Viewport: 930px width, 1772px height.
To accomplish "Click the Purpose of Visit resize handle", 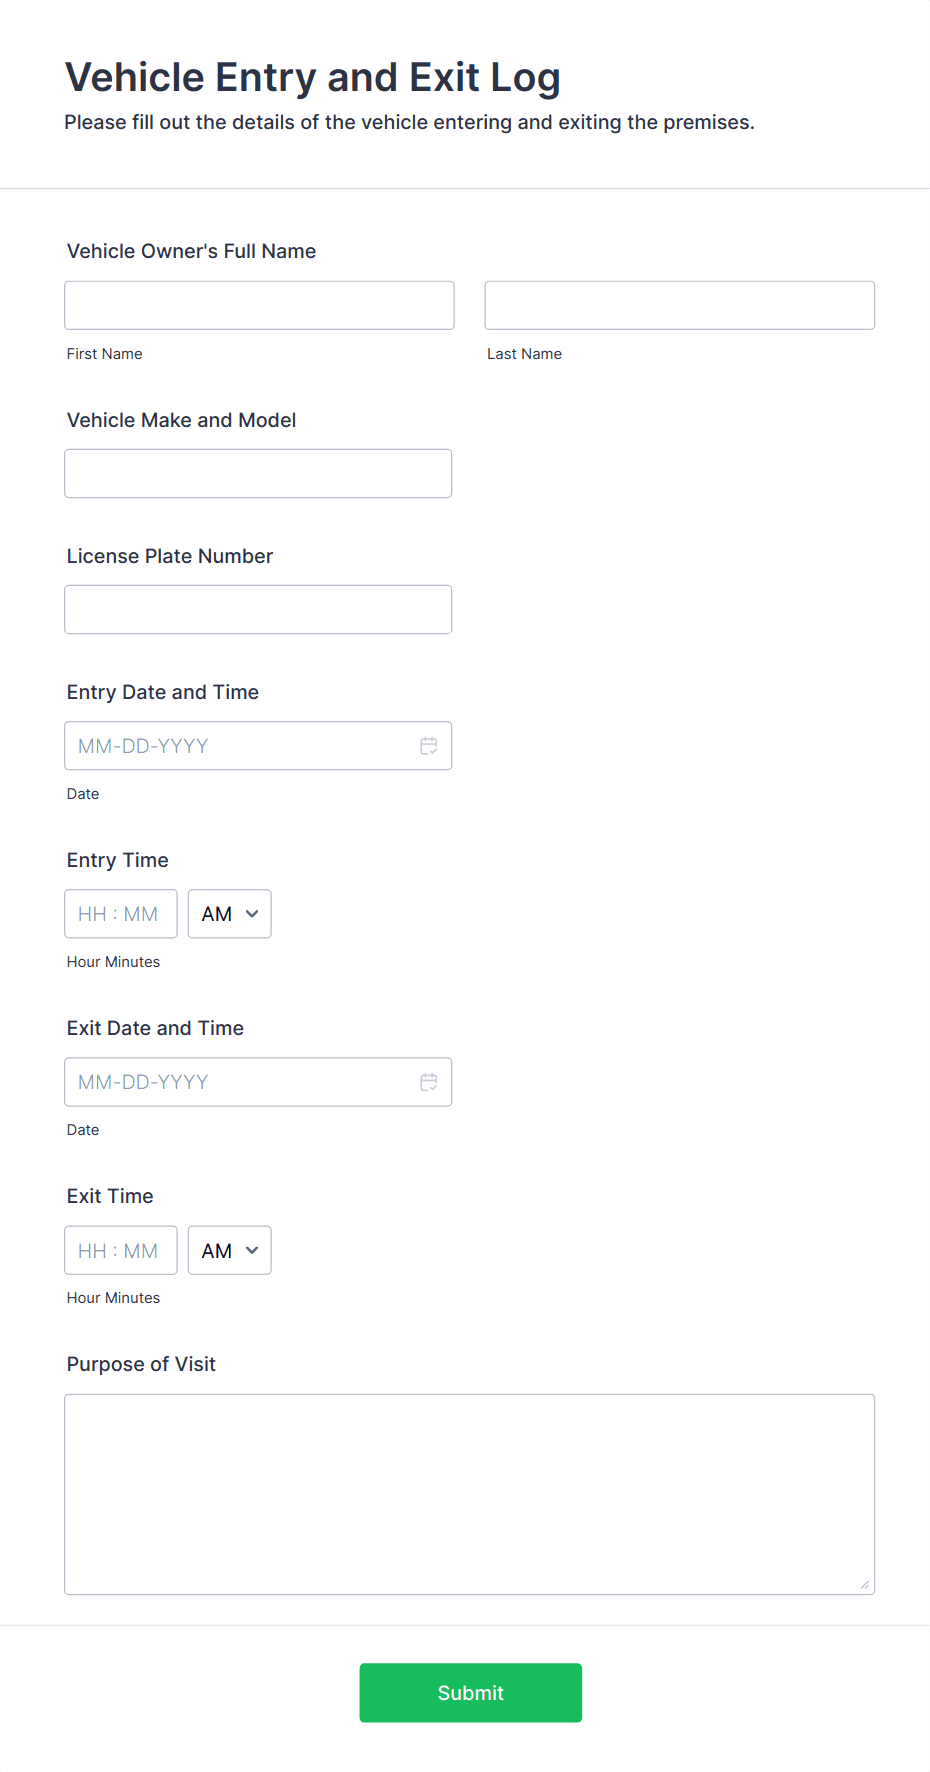I will pyautogui.click(x=864, y=1584).
